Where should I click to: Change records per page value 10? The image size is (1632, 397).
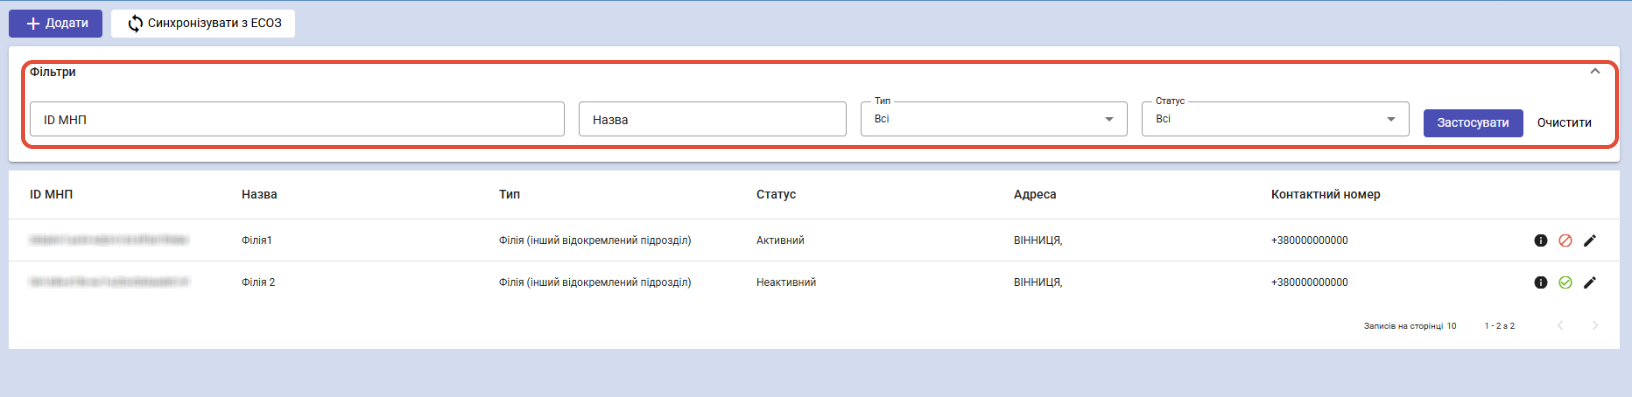1452,326
